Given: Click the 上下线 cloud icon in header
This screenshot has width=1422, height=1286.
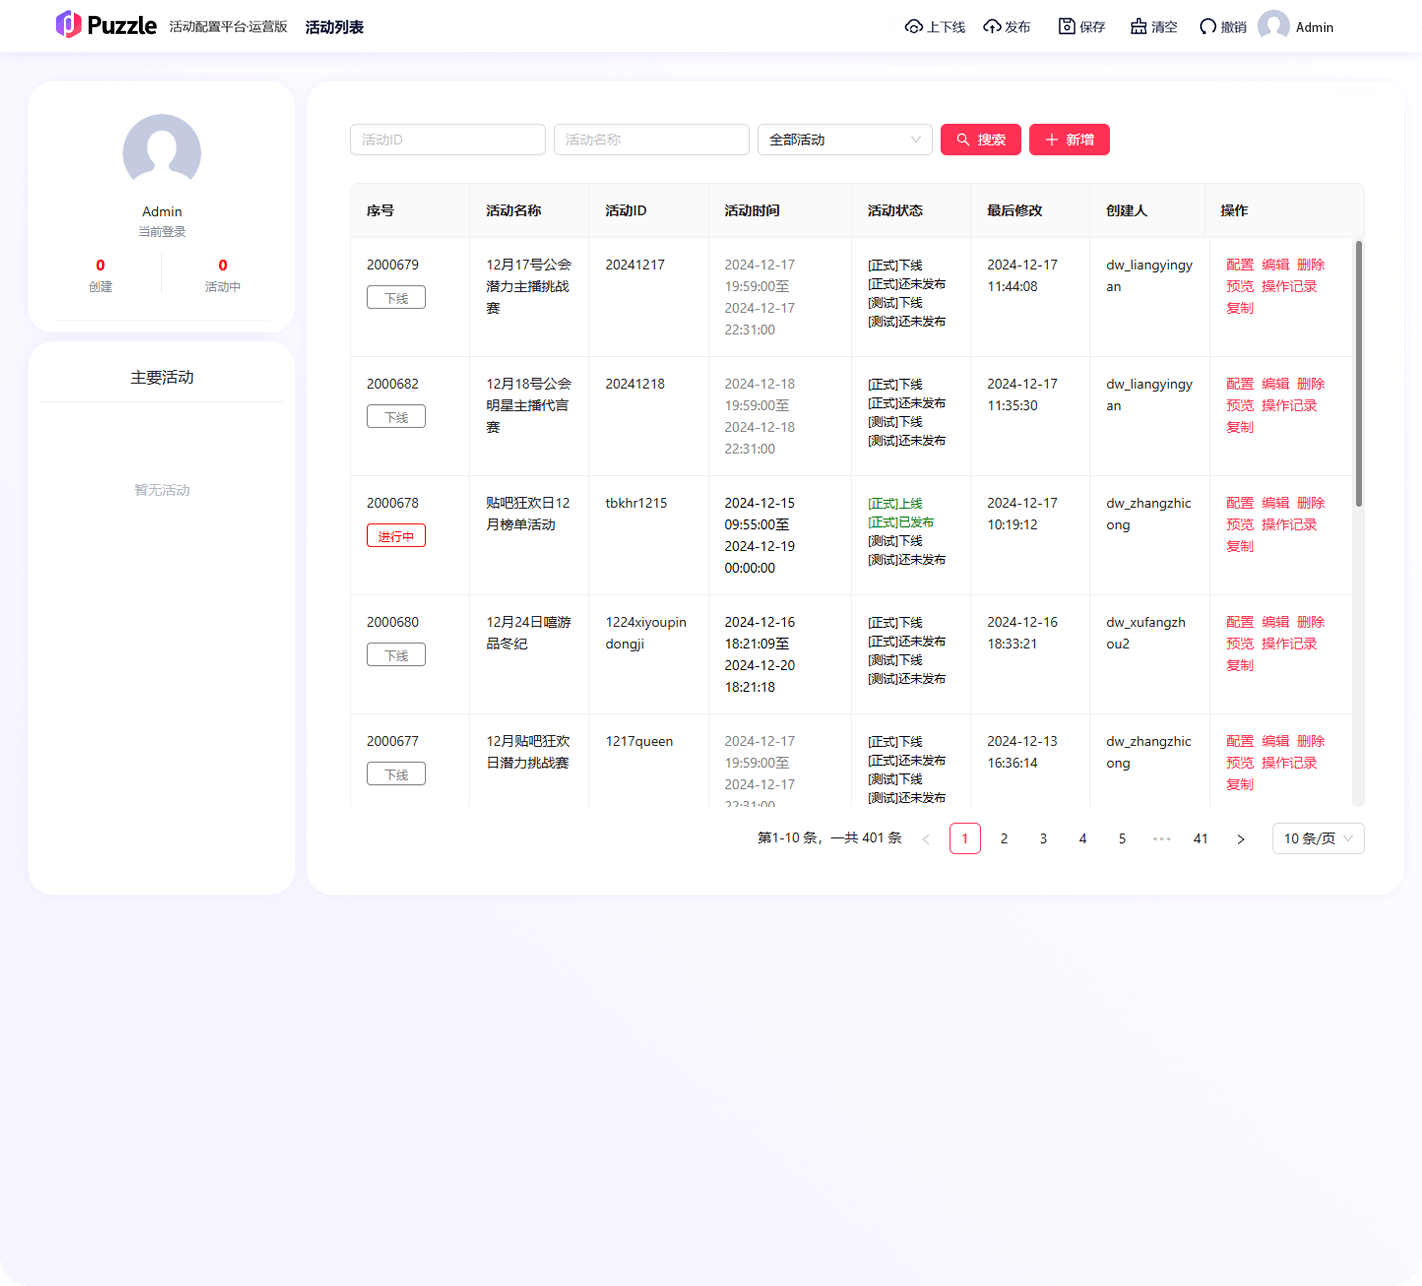Looking at the screenshot, I should click(913, 27).
